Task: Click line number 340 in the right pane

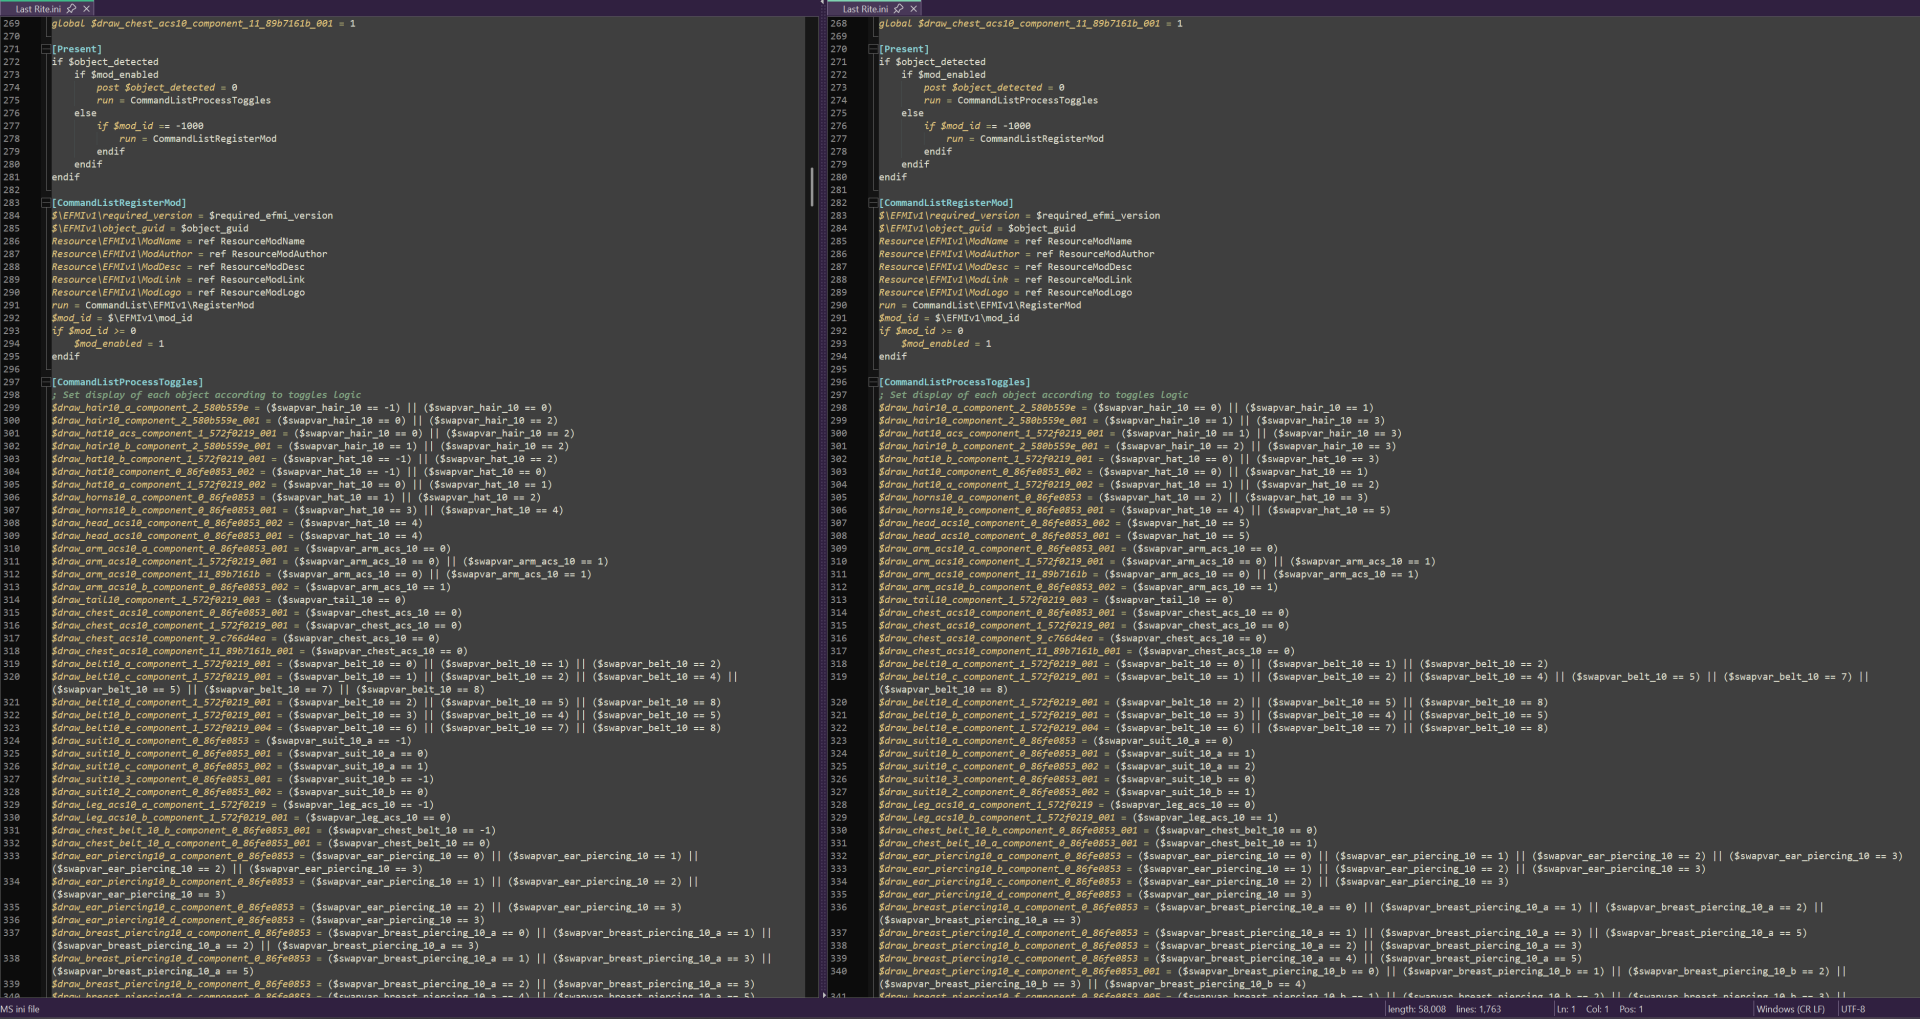Action: (838, 971)
